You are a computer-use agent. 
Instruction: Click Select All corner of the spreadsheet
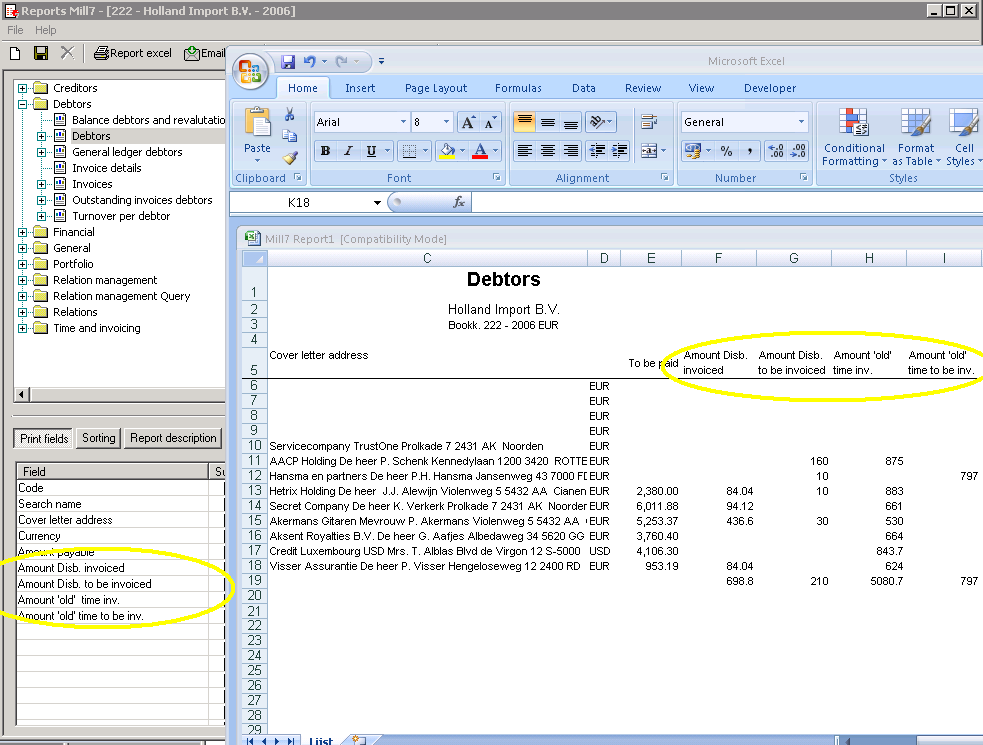(255, 258)
